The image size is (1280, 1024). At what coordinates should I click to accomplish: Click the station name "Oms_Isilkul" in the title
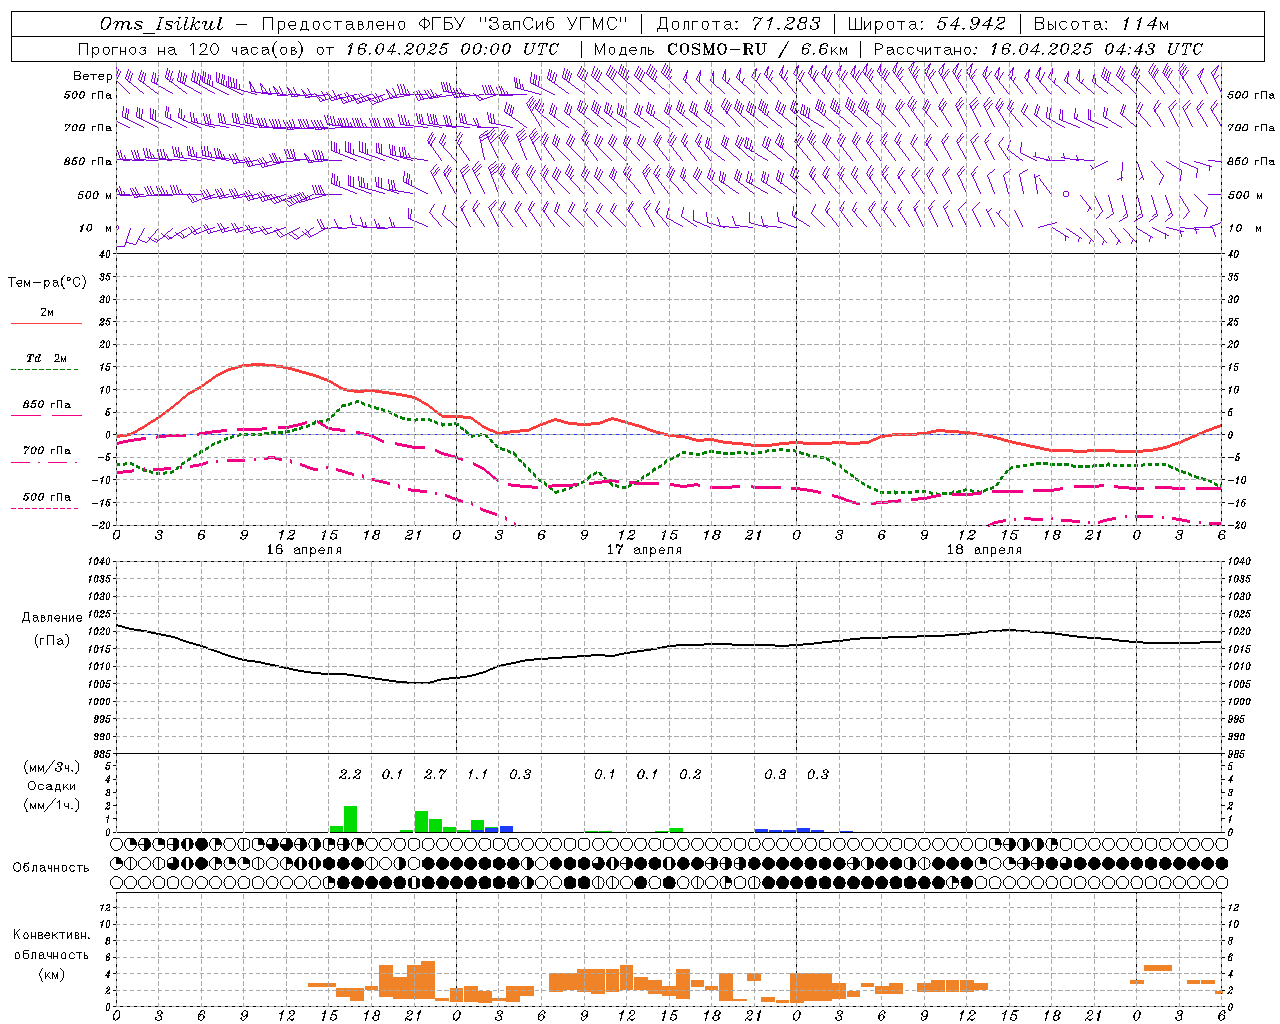(161, 24)
